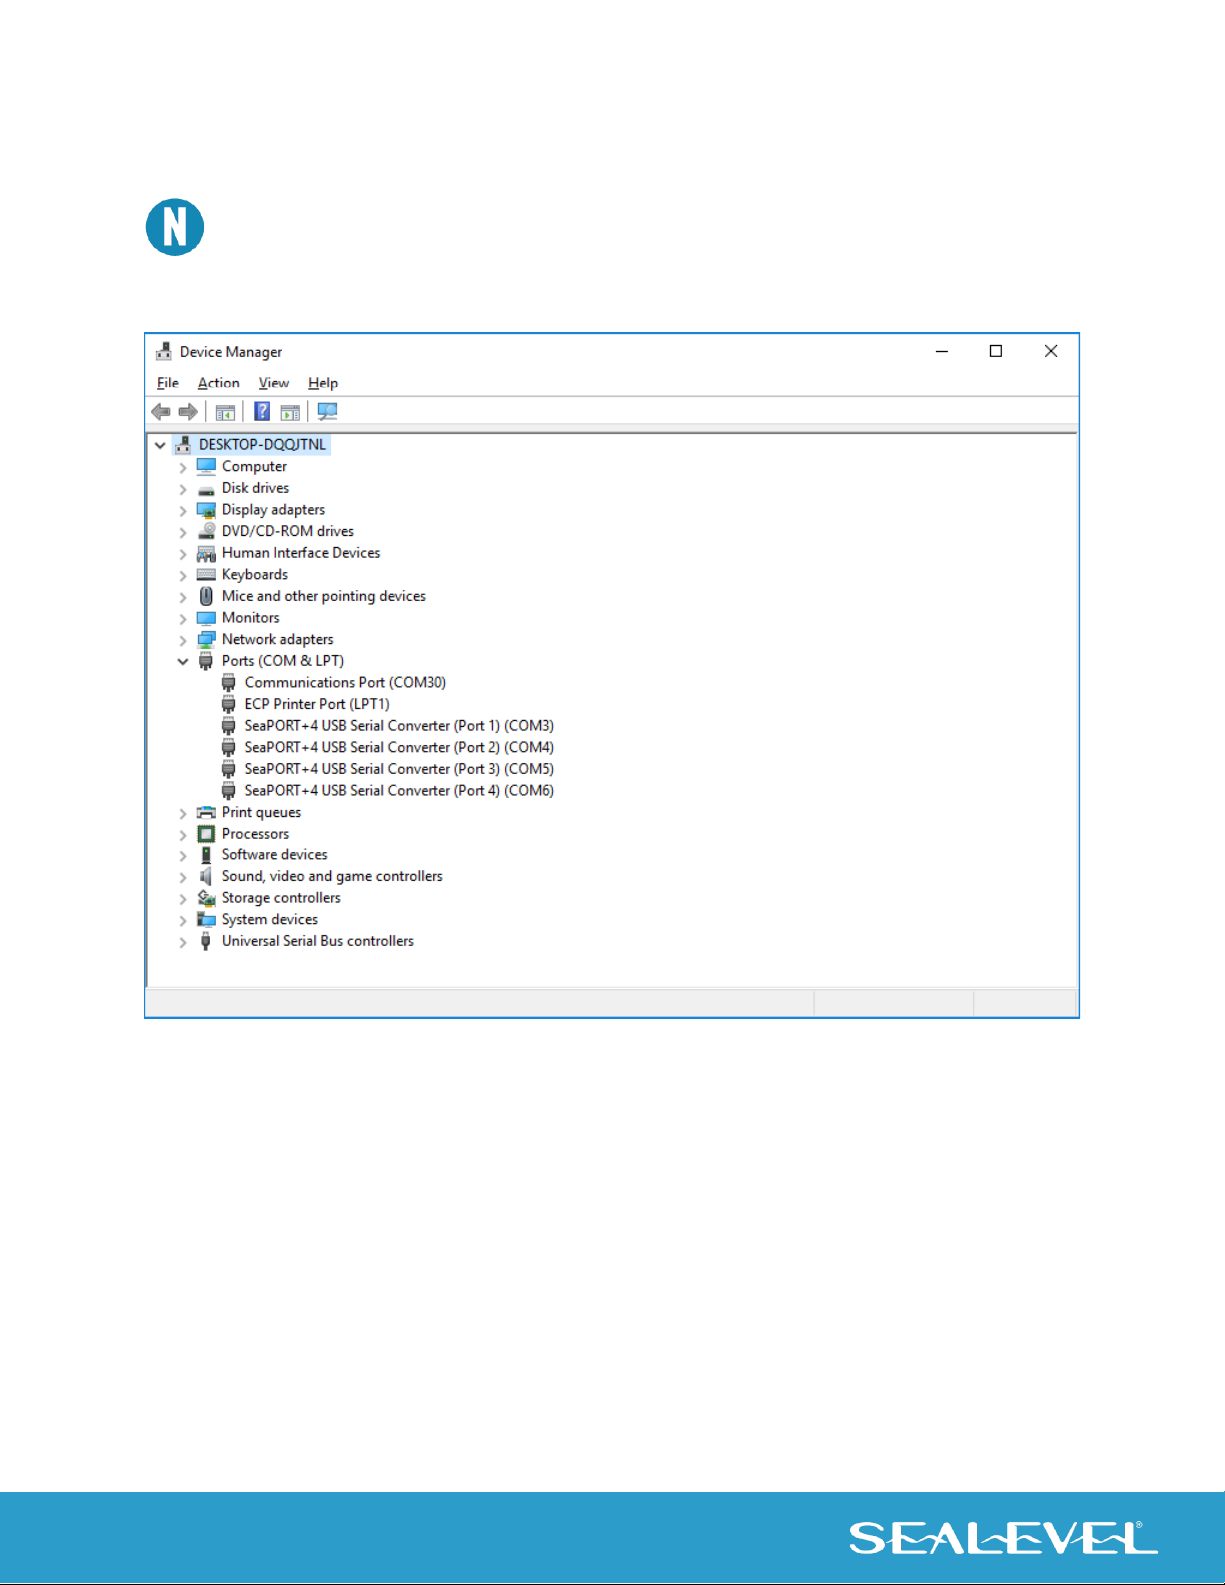
Task: Select SeaPORT+4 Converter Port 1 (COM3)
Action: pyautogui.click(x=399, y=726)
